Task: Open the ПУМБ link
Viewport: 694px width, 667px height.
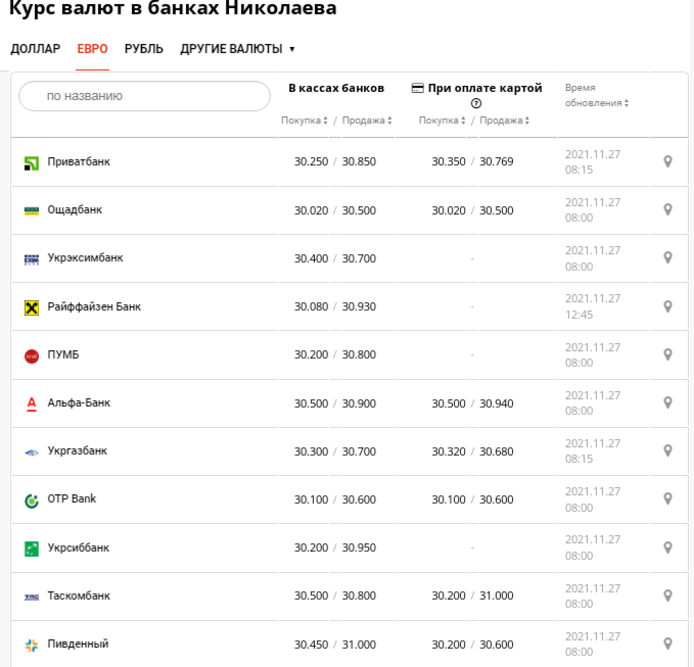Action: click(x=63, y=355)
